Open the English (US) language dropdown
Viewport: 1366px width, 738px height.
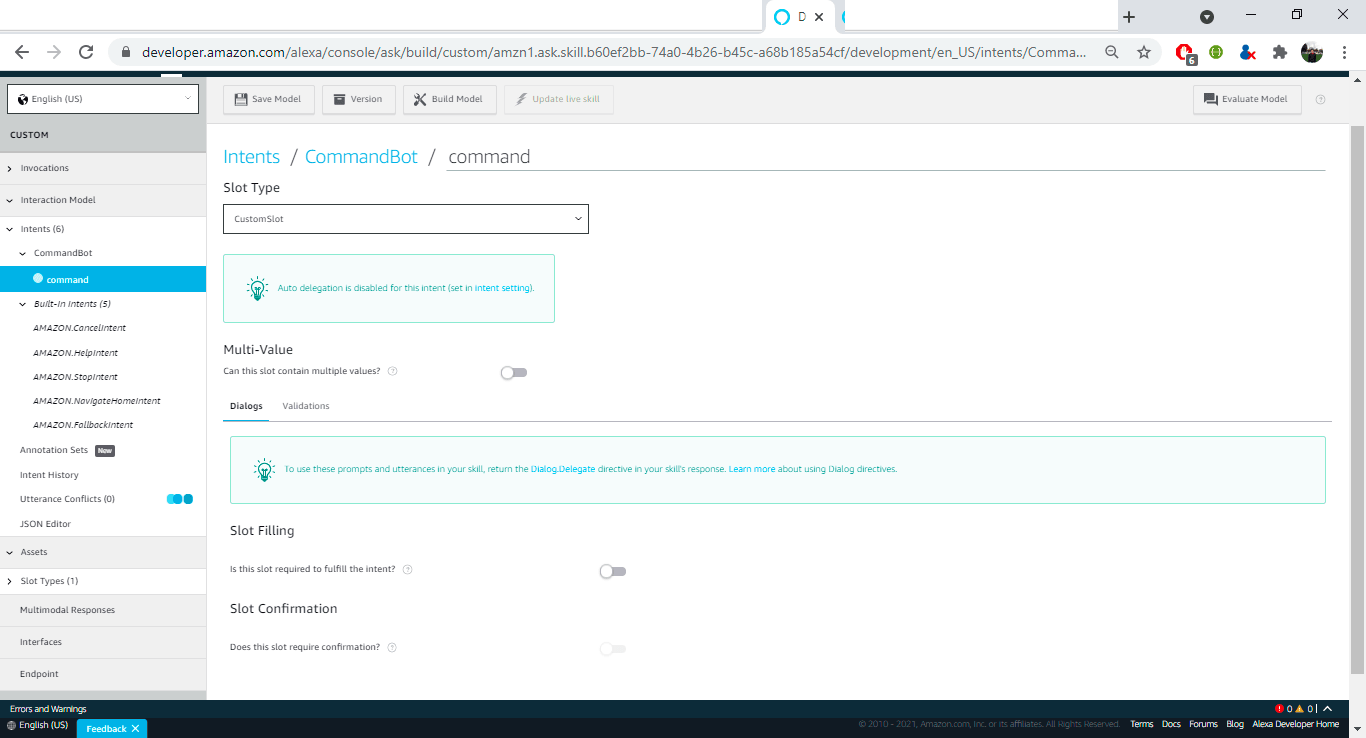tap(103, 99)
